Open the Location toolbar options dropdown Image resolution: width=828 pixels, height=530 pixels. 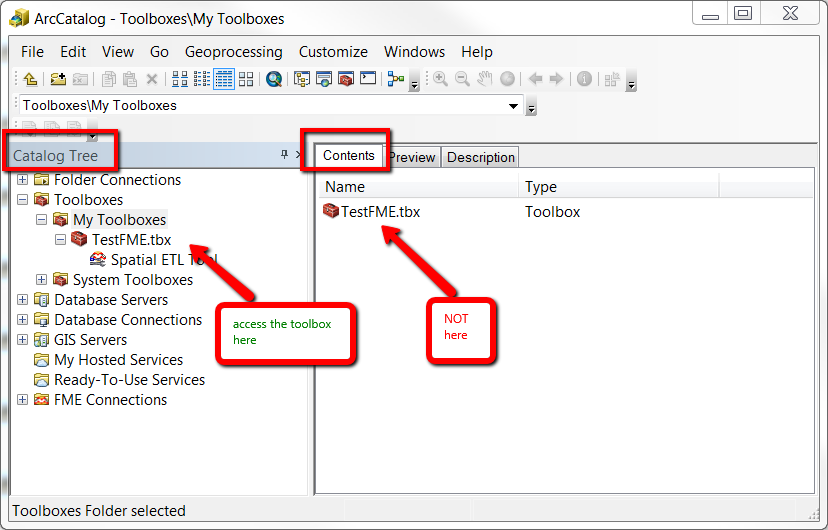click(x=531, y=106)
